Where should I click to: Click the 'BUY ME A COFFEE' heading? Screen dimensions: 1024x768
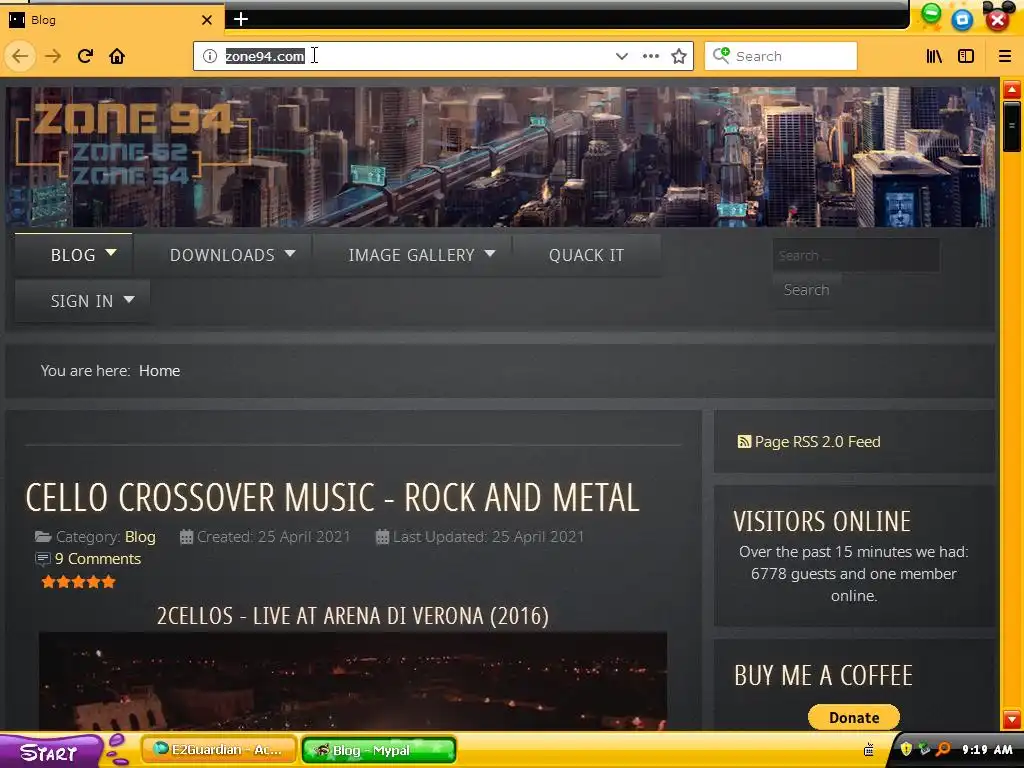[x=823, y=675]
